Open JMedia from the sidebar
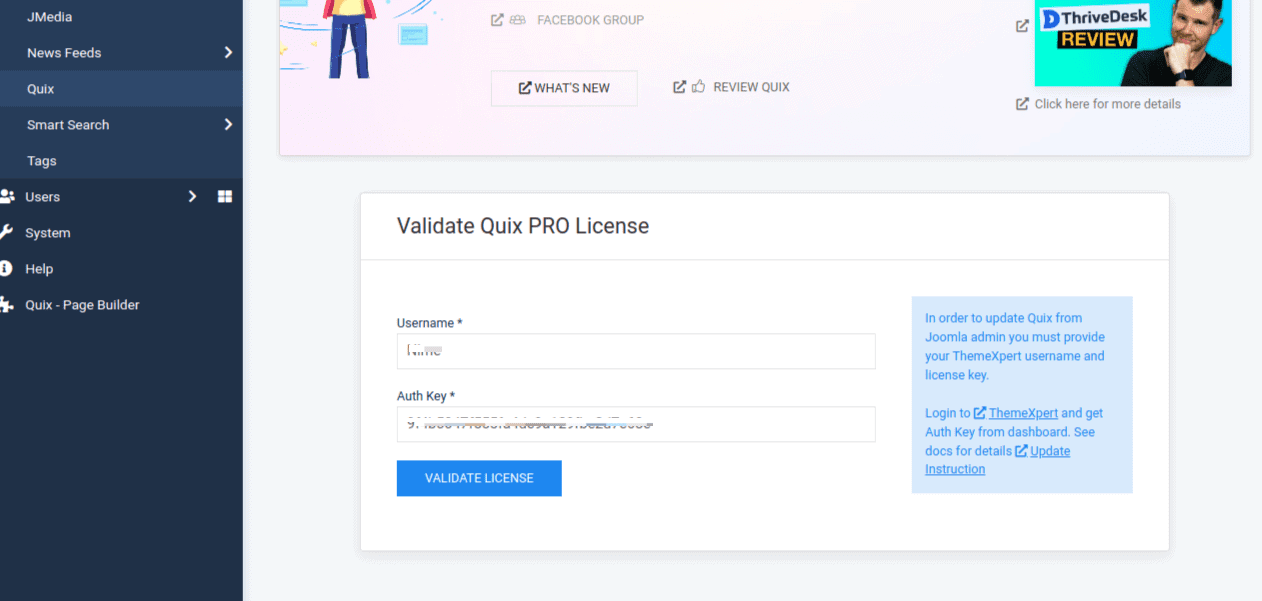The width and height of the screenshot is (1262, 601). 49,17
